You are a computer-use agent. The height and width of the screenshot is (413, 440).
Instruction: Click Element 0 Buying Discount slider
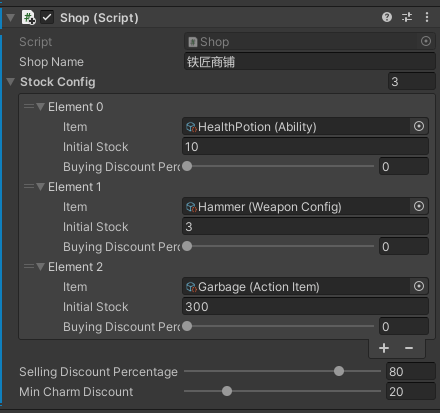(x=278, y=166)
